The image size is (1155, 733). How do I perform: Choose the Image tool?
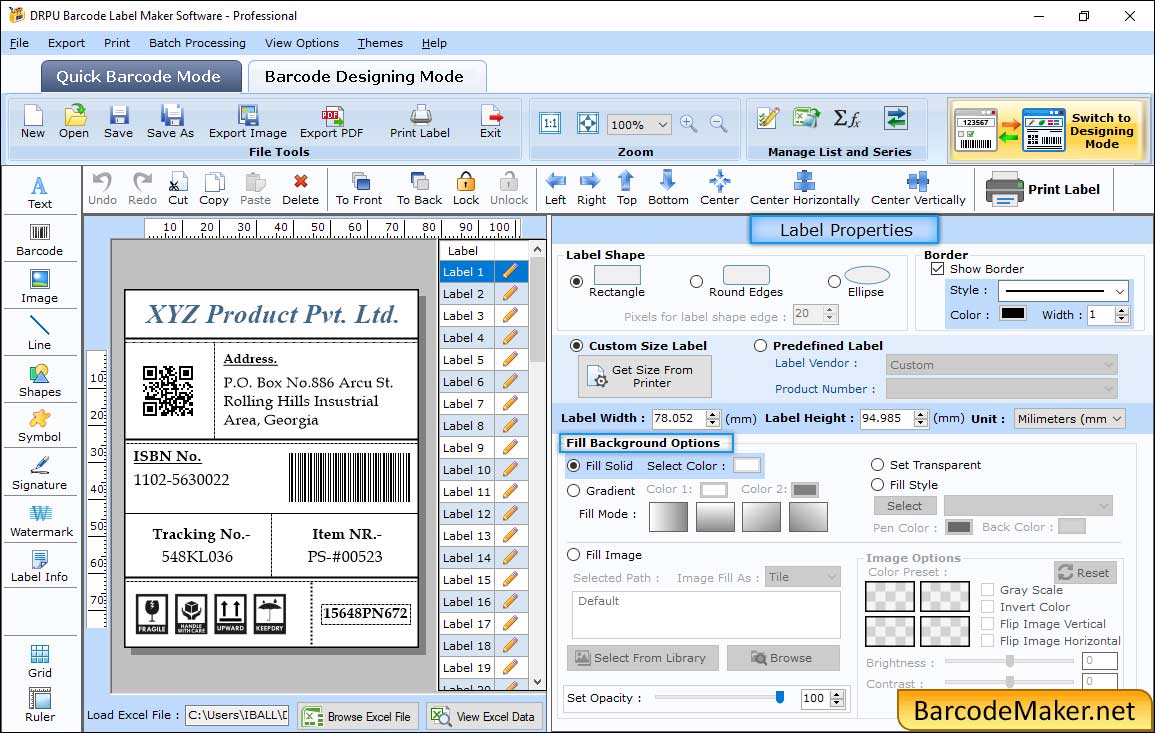click(x=40, y=287)
